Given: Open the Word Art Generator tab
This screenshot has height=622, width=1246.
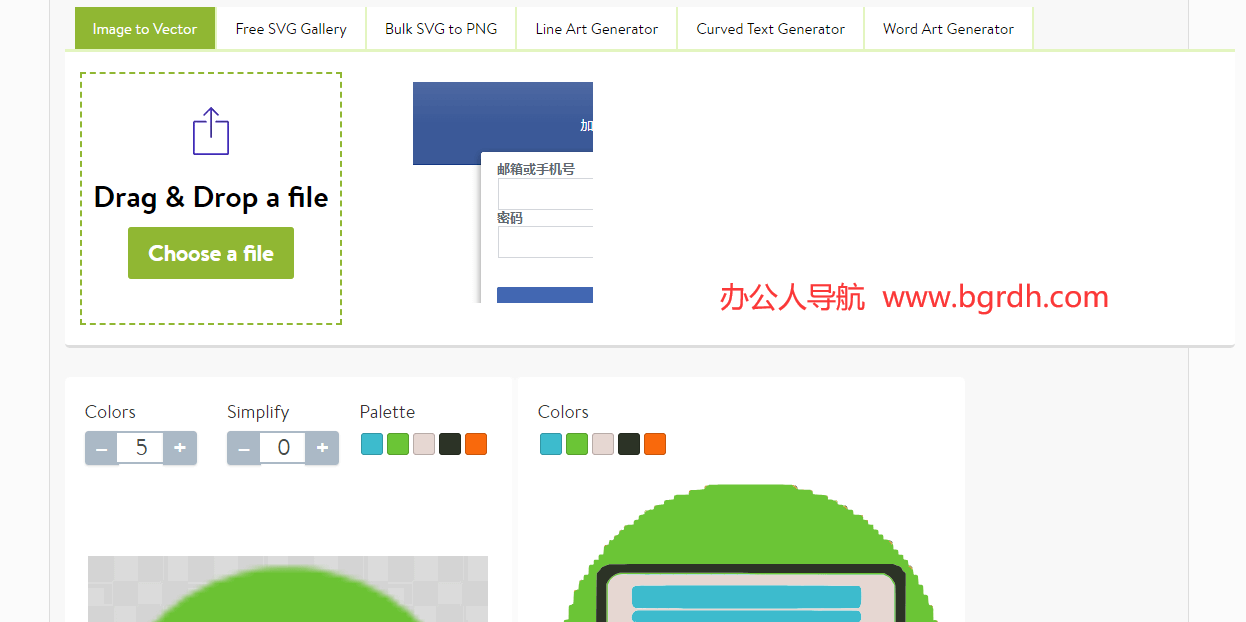Looking at the screenshot, I should click(948, 29).
